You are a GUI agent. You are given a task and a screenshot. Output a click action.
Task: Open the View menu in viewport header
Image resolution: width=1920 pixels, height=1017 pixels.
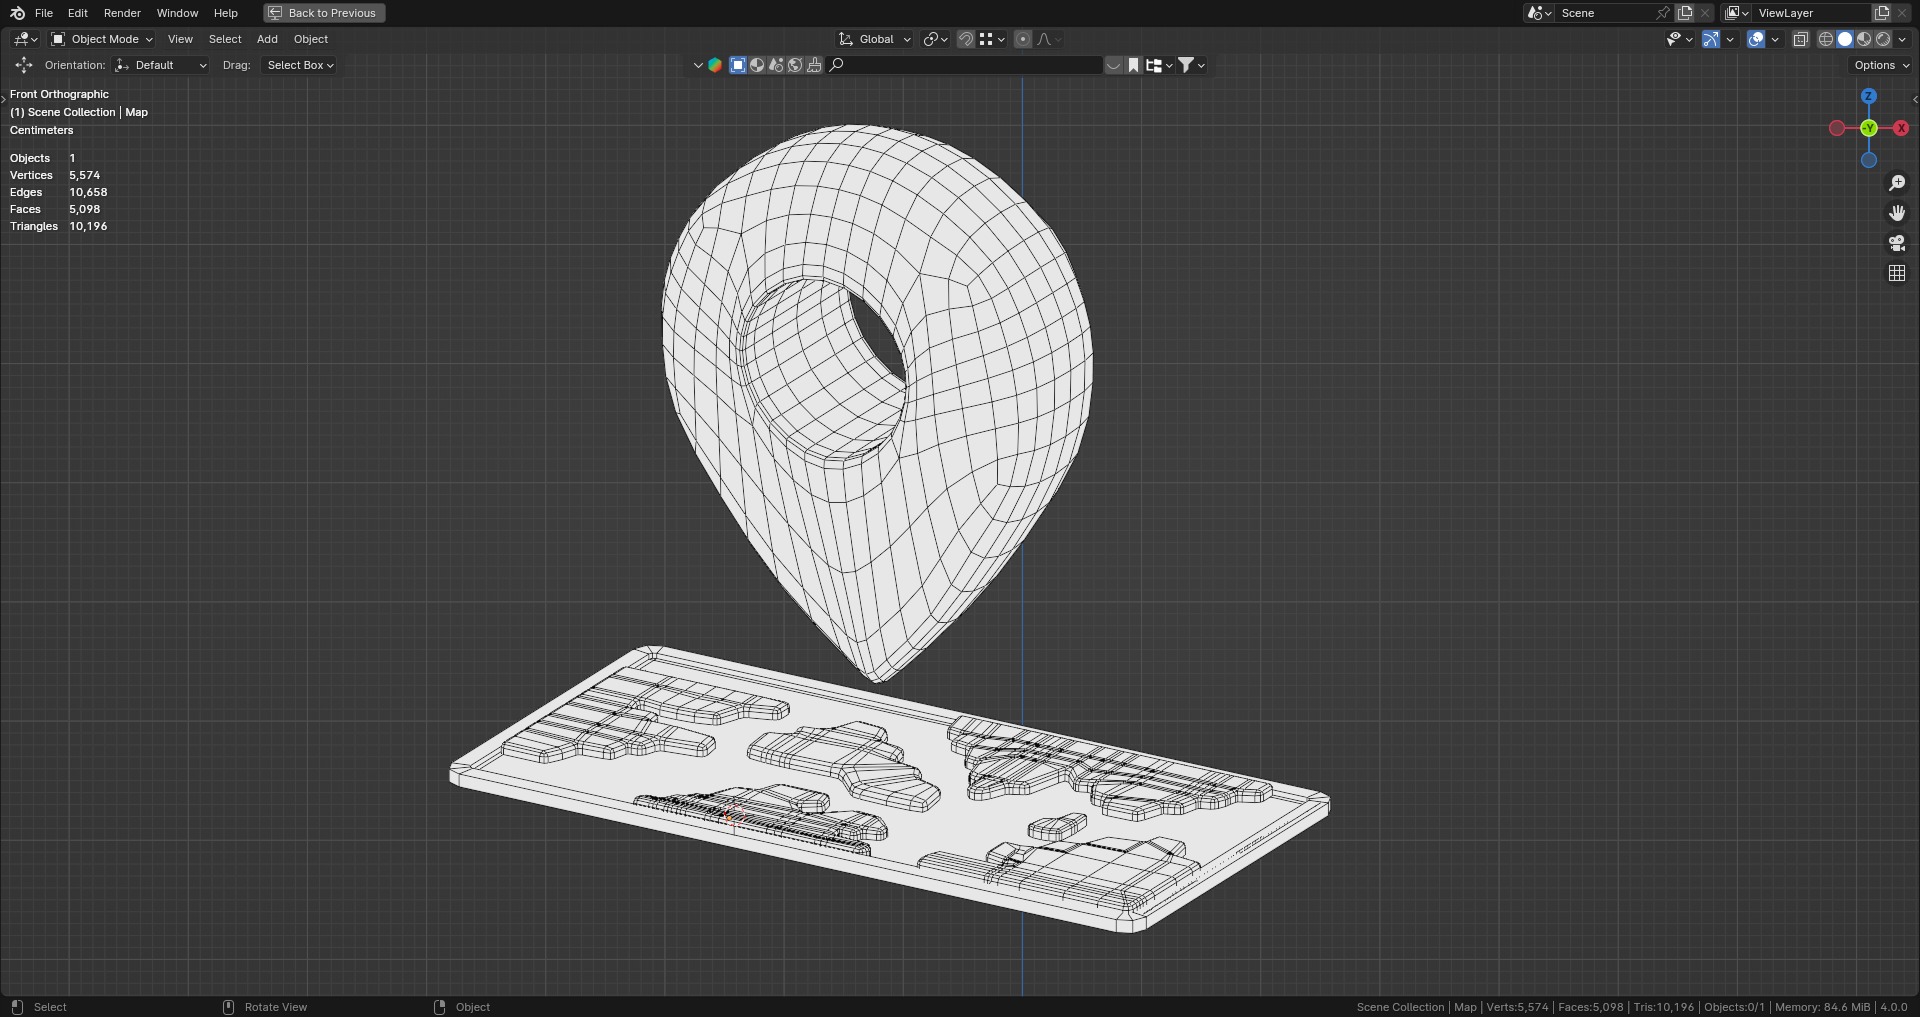pos(180,39)
